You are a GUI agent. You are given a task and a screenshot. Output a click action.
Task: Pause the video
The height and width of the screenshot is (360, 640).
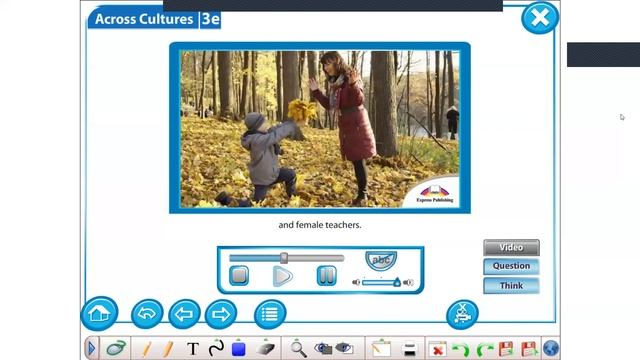click(327, 276)
